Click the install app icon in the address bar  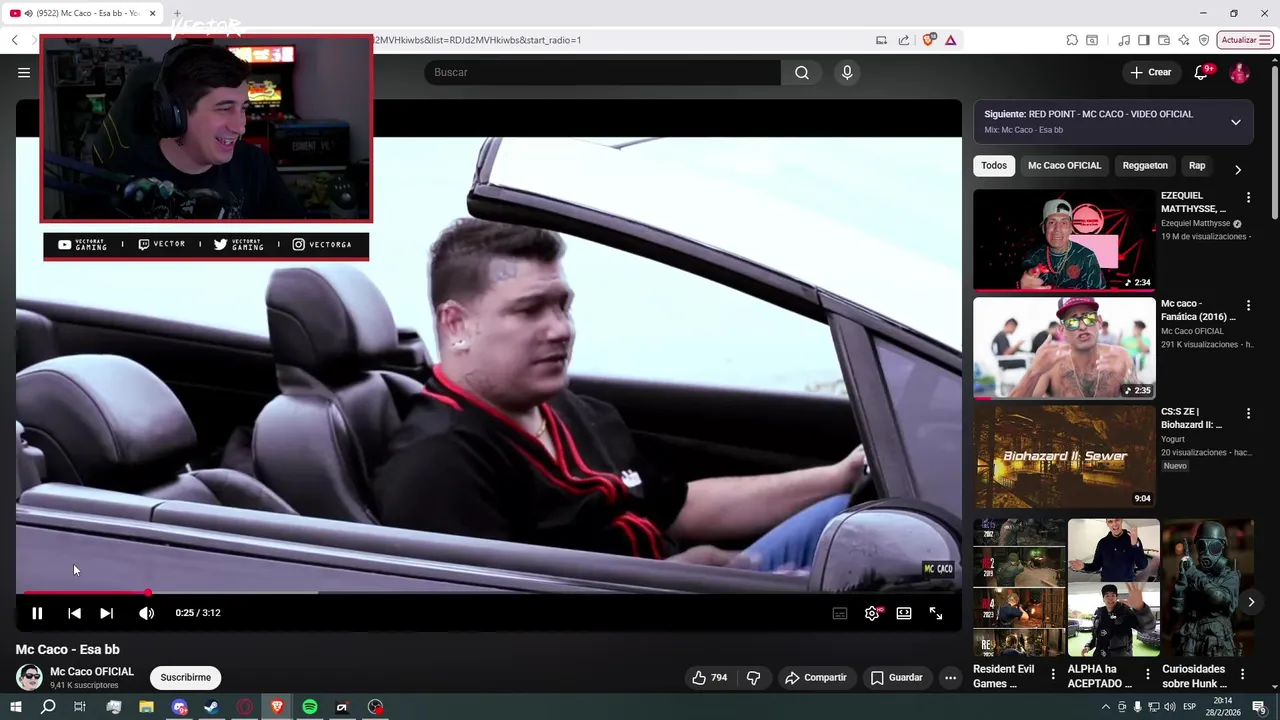pos(881,40)
